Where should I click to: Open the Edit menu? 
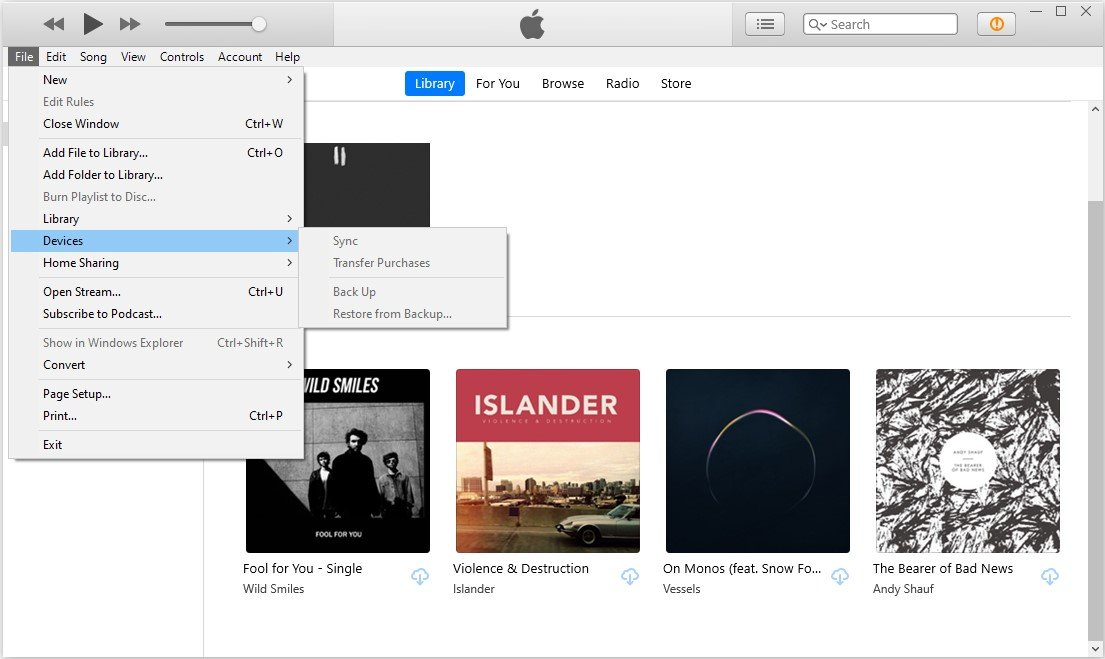(x=56, y=56)
